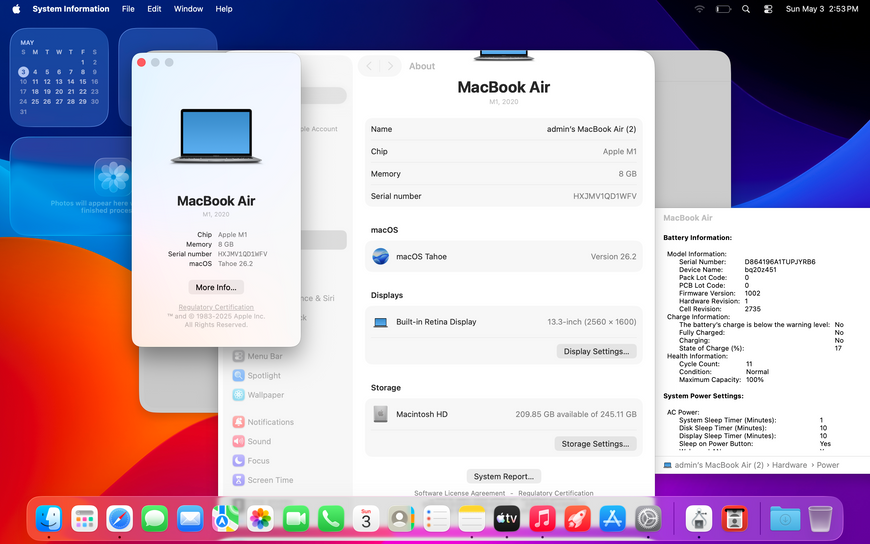This screenshot has width=870, height=544.
Task: Click the red rocket app in the dock
Action: (578, 519)
